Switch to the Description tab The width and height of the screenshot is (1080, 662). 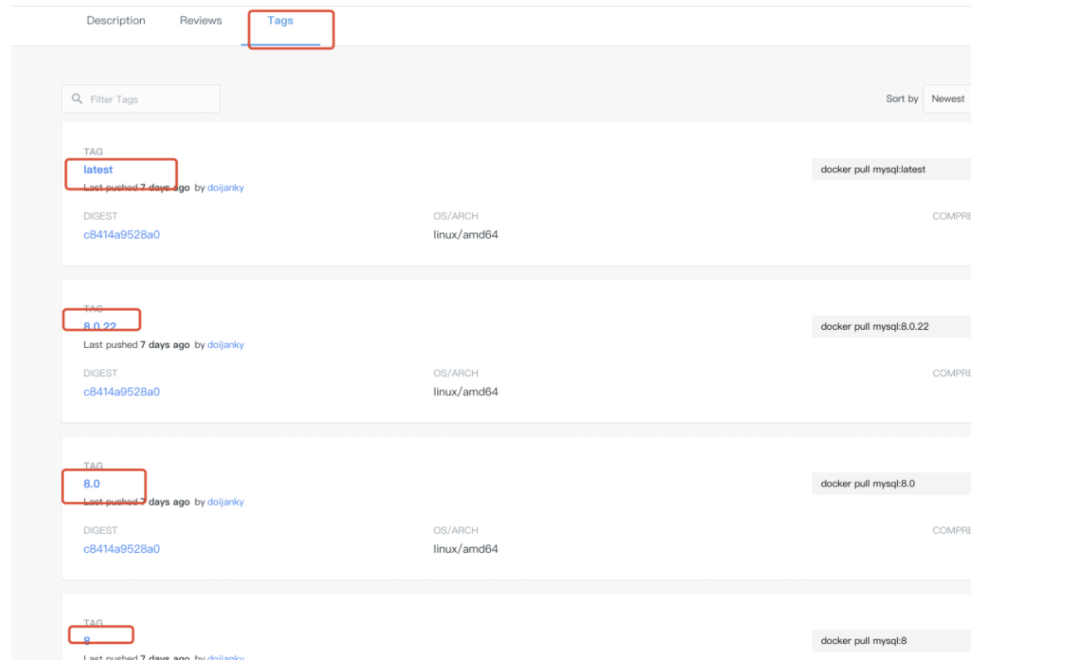[116, 21]
